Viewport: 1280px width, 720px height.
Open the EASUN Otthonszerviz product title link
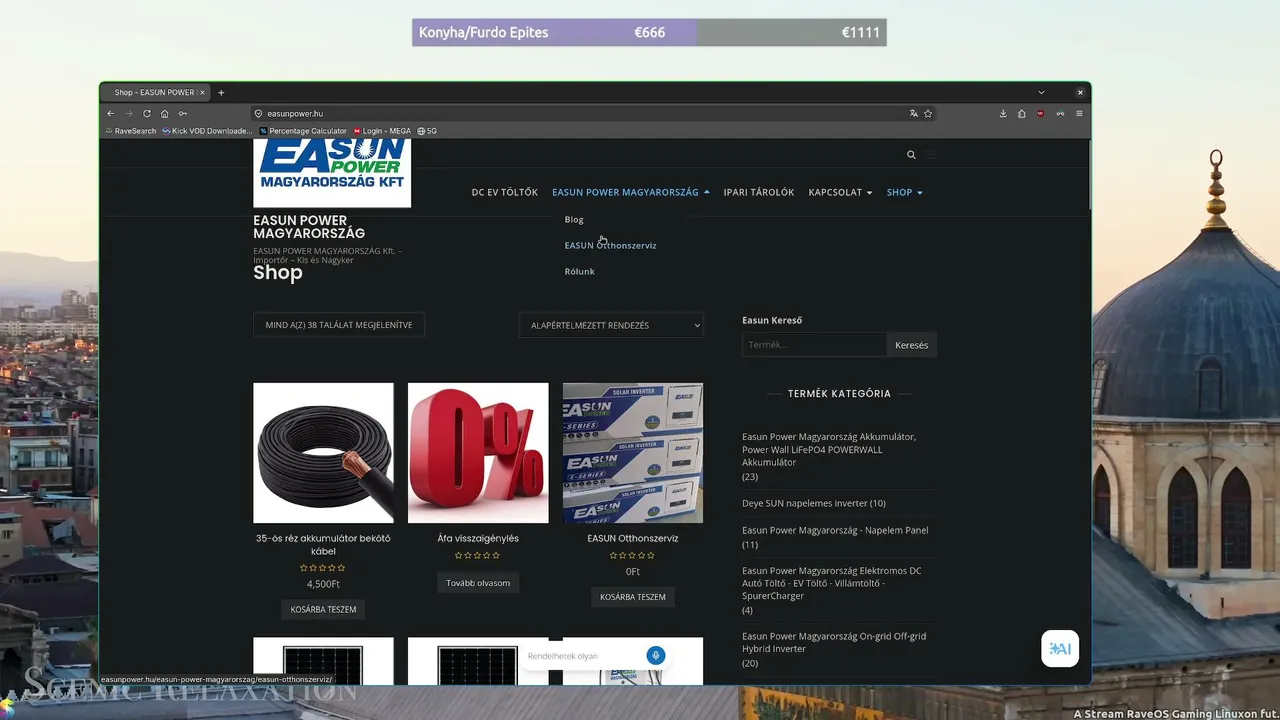pos(633,538)
